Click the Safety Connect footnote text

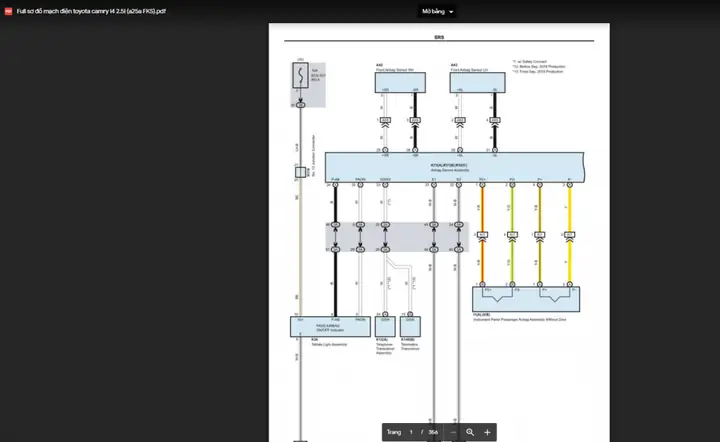click(x=529, y=62)
